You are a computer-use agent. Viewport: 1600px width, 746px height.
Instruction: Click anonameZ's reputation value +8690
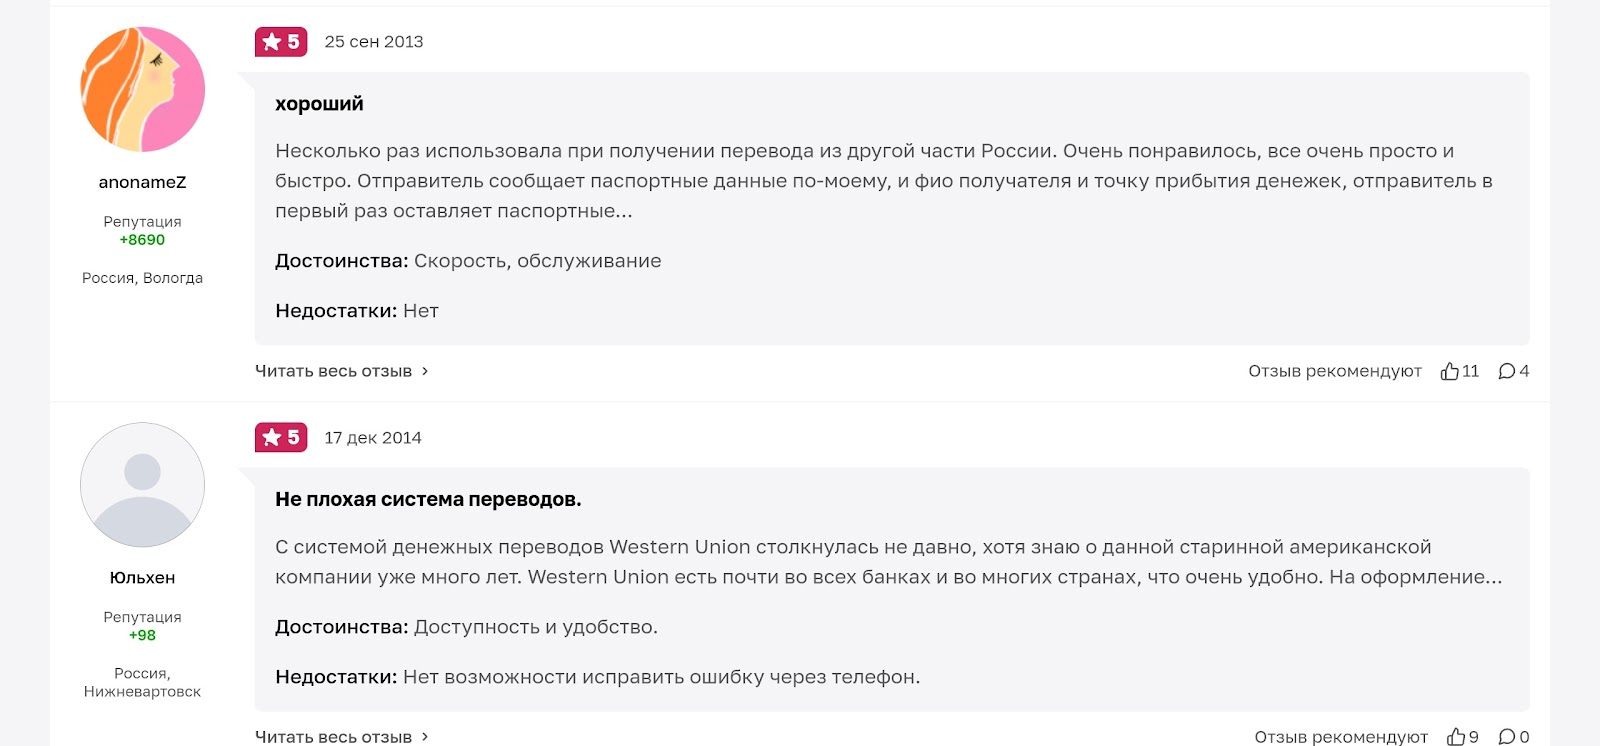(x=142, y=240)
